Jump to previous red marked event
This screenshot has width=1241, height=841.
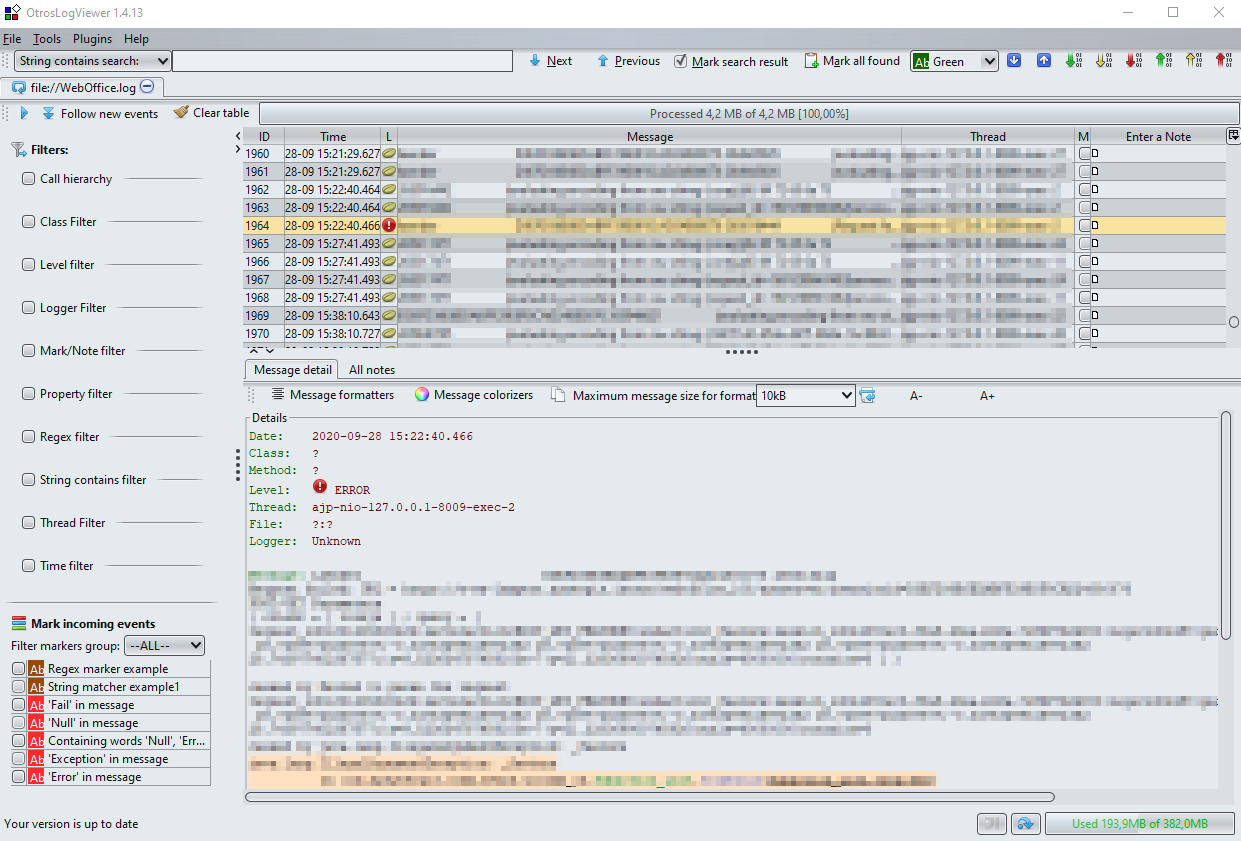coord(1223,60)
